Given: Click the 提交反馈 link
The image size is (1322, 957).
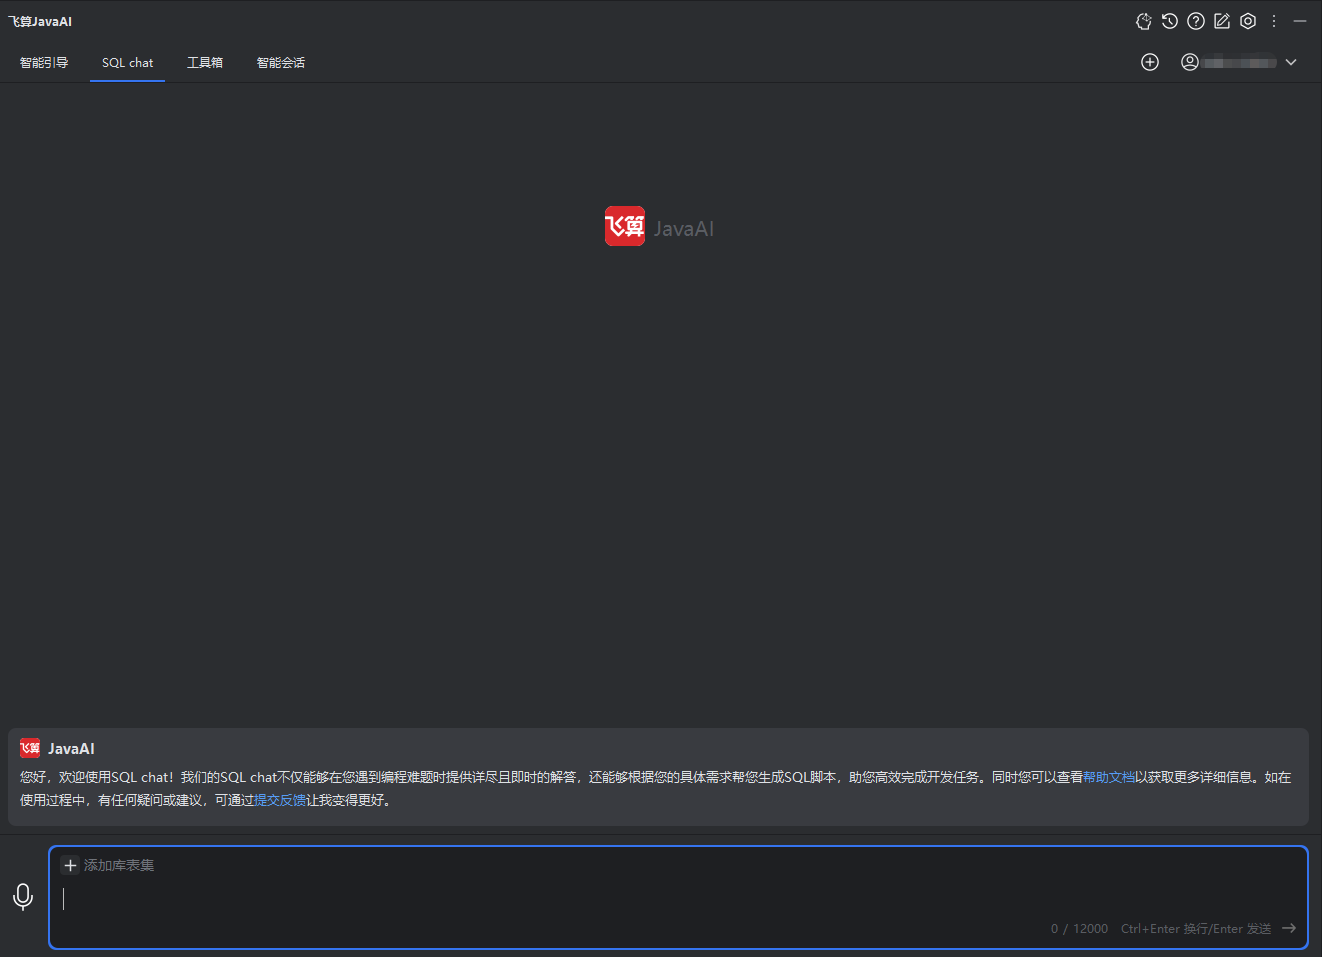Looking at the screenshot, I should pyautogui.click(x=280, y=800).
